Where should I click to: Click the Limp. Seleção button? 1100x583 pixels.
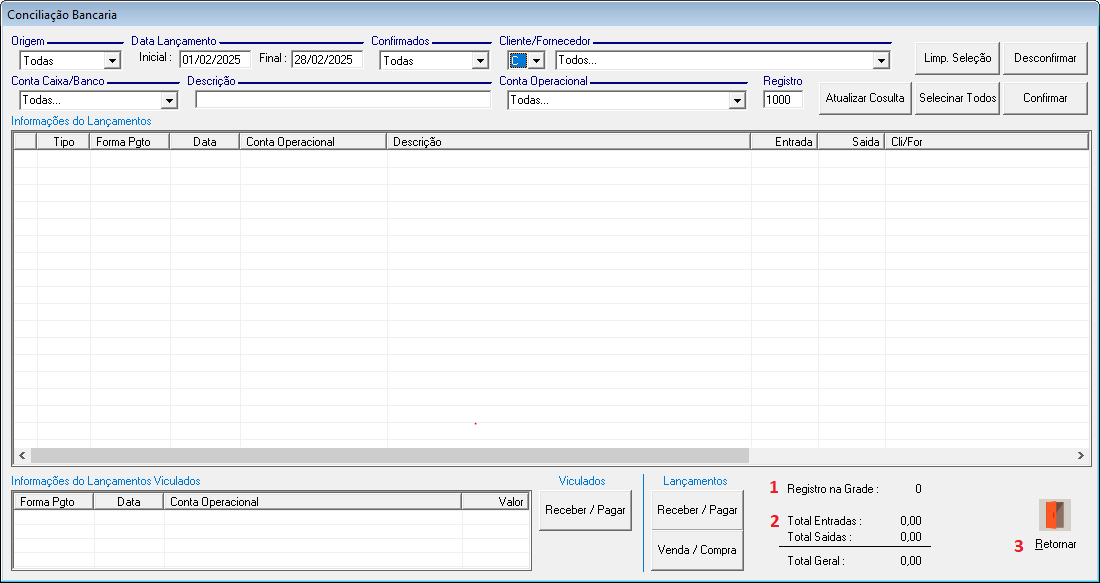957,58
